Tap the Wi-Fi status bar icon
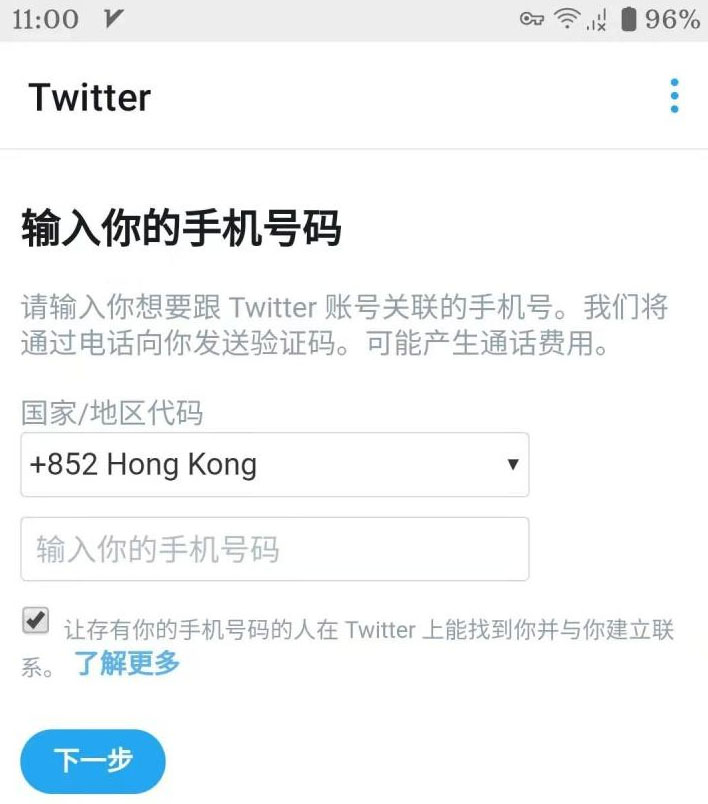Screen dimensions: 708x804 click(x=567, y=19)
